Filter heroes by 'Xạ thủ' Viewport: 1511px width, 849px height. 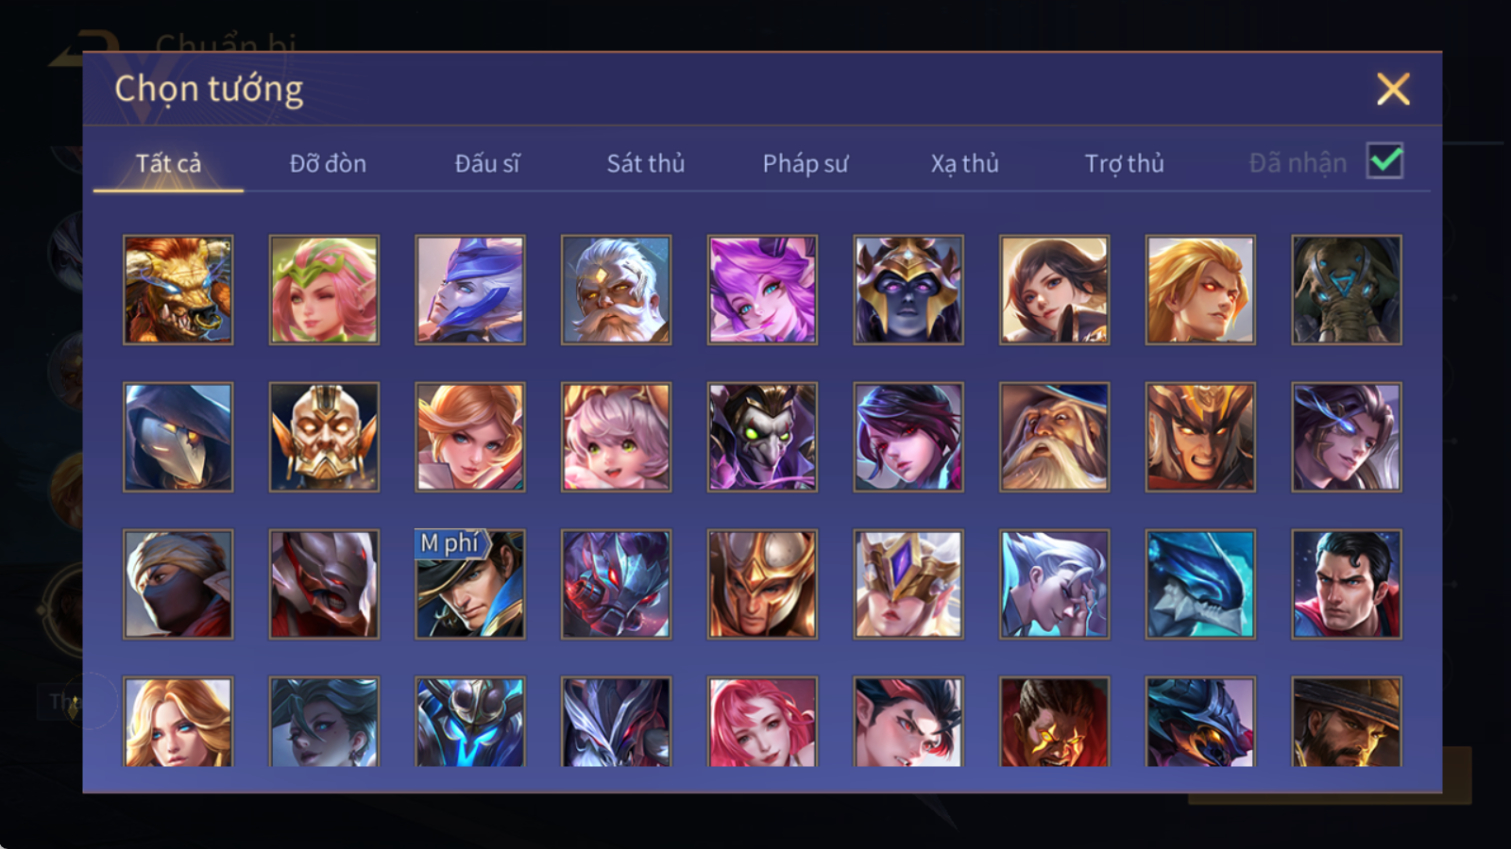click(x=965, y=163)
